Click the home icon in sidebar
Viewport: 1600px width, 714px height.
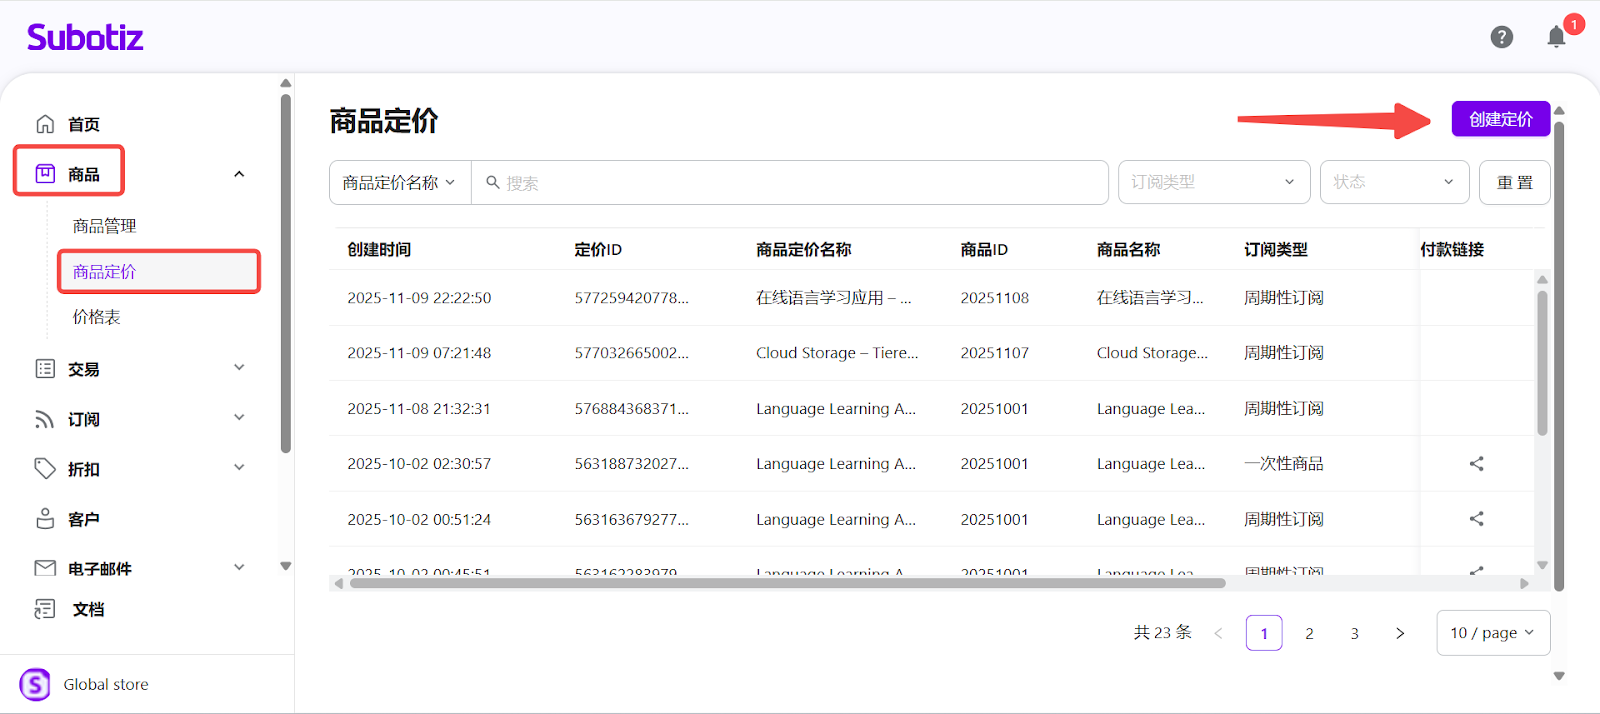coord(45,124)
